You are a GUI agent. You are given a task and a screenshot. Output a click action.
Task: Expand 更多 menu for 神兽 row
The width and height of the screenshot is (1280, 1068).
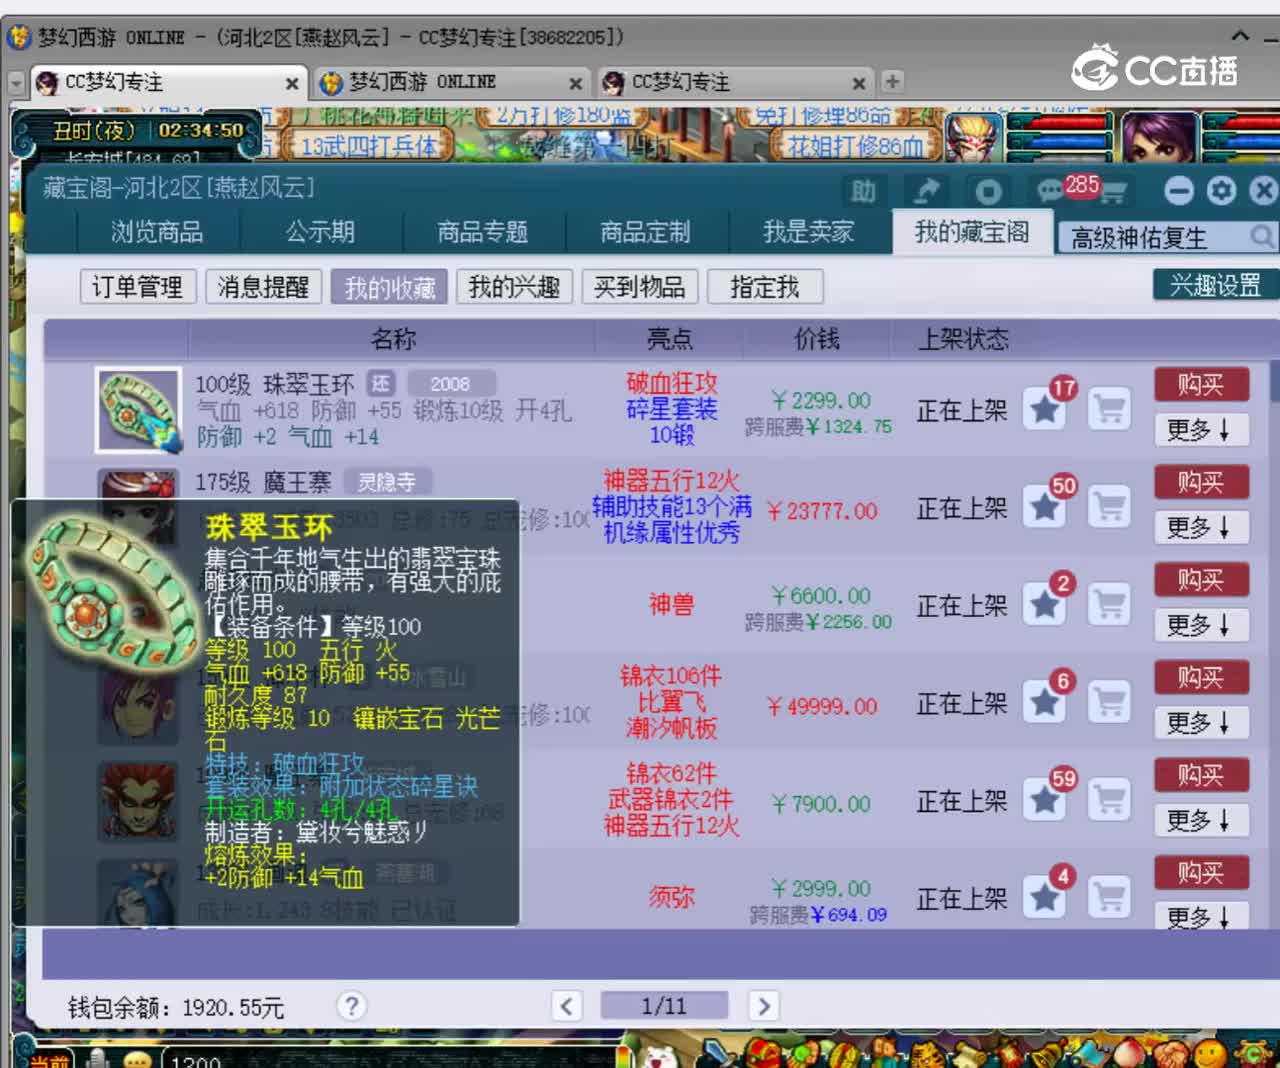(1200, 625)
